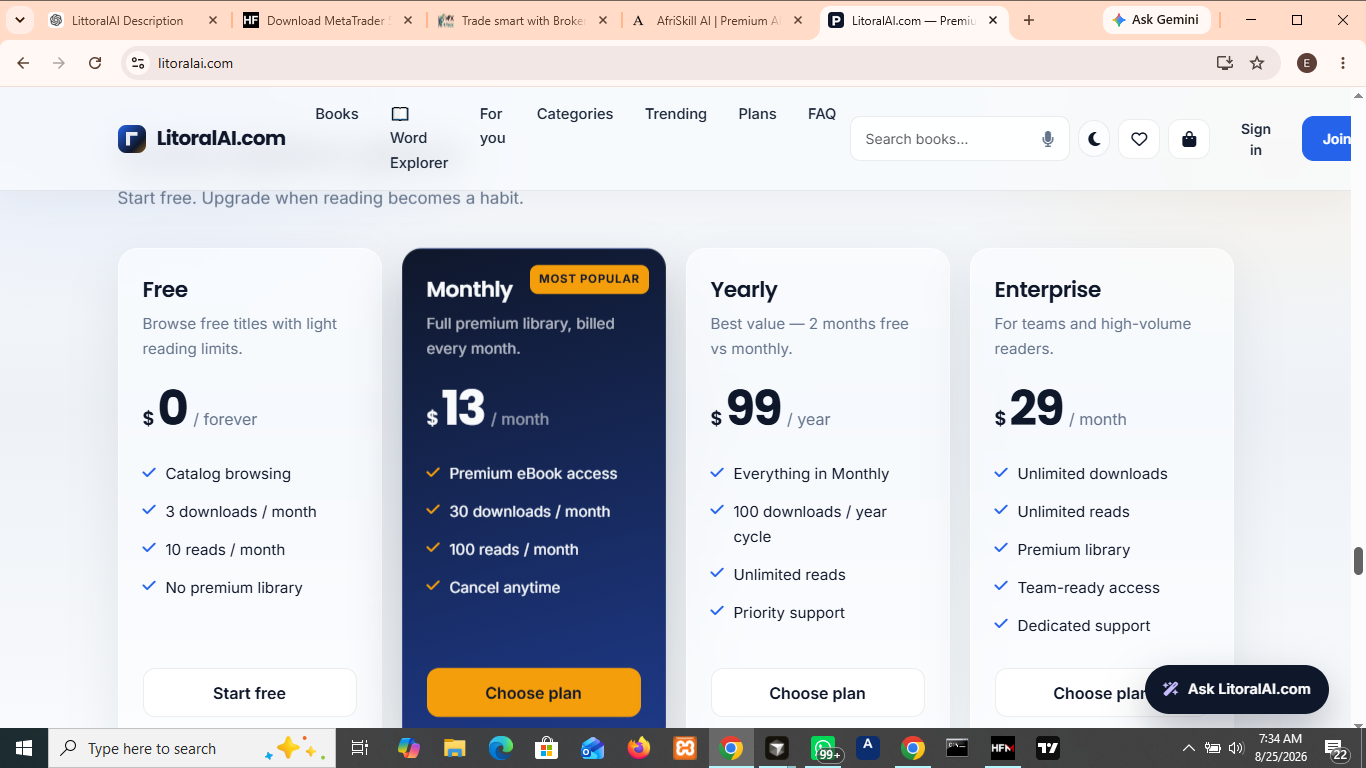1366x768 pixels.
Task: Click the microphone voice search icon
Action: [1048, 139]
